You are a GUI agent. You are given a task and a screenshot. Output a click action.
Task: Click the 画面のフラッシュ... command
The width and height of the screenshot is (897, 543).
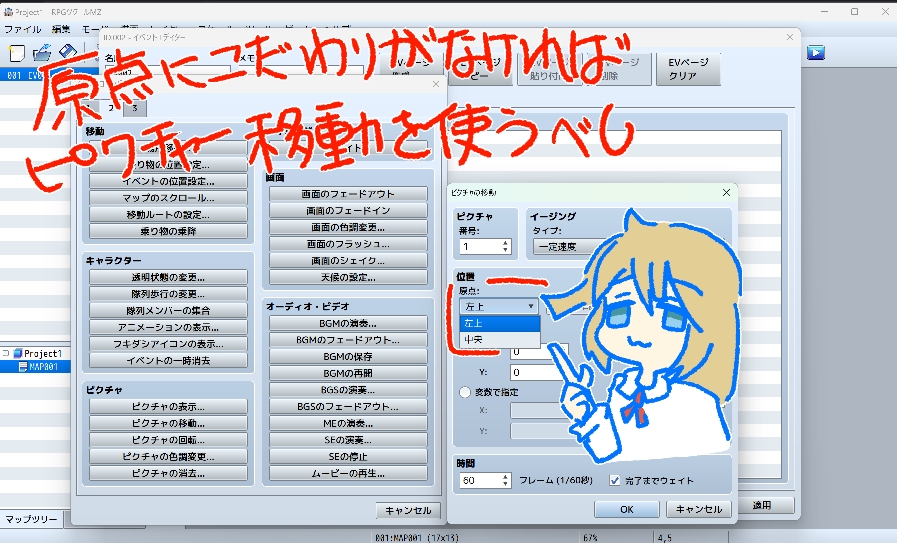click(348, 244)
